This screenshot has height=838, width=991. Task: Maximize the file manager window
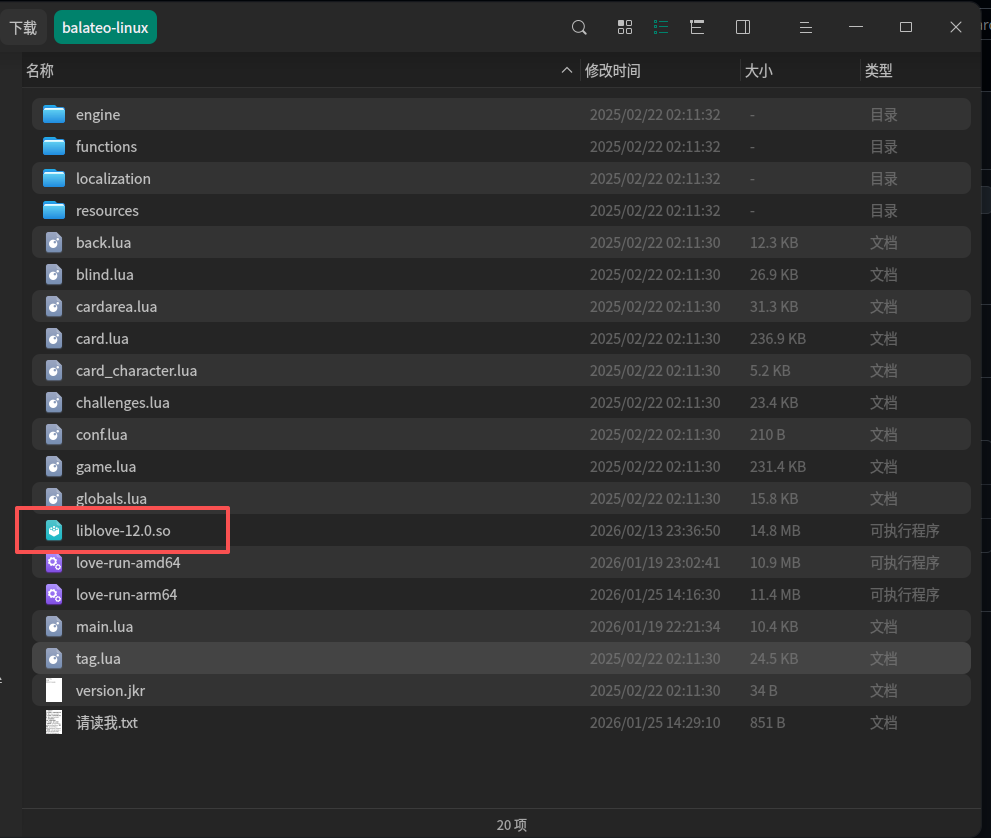click(906, 27)
